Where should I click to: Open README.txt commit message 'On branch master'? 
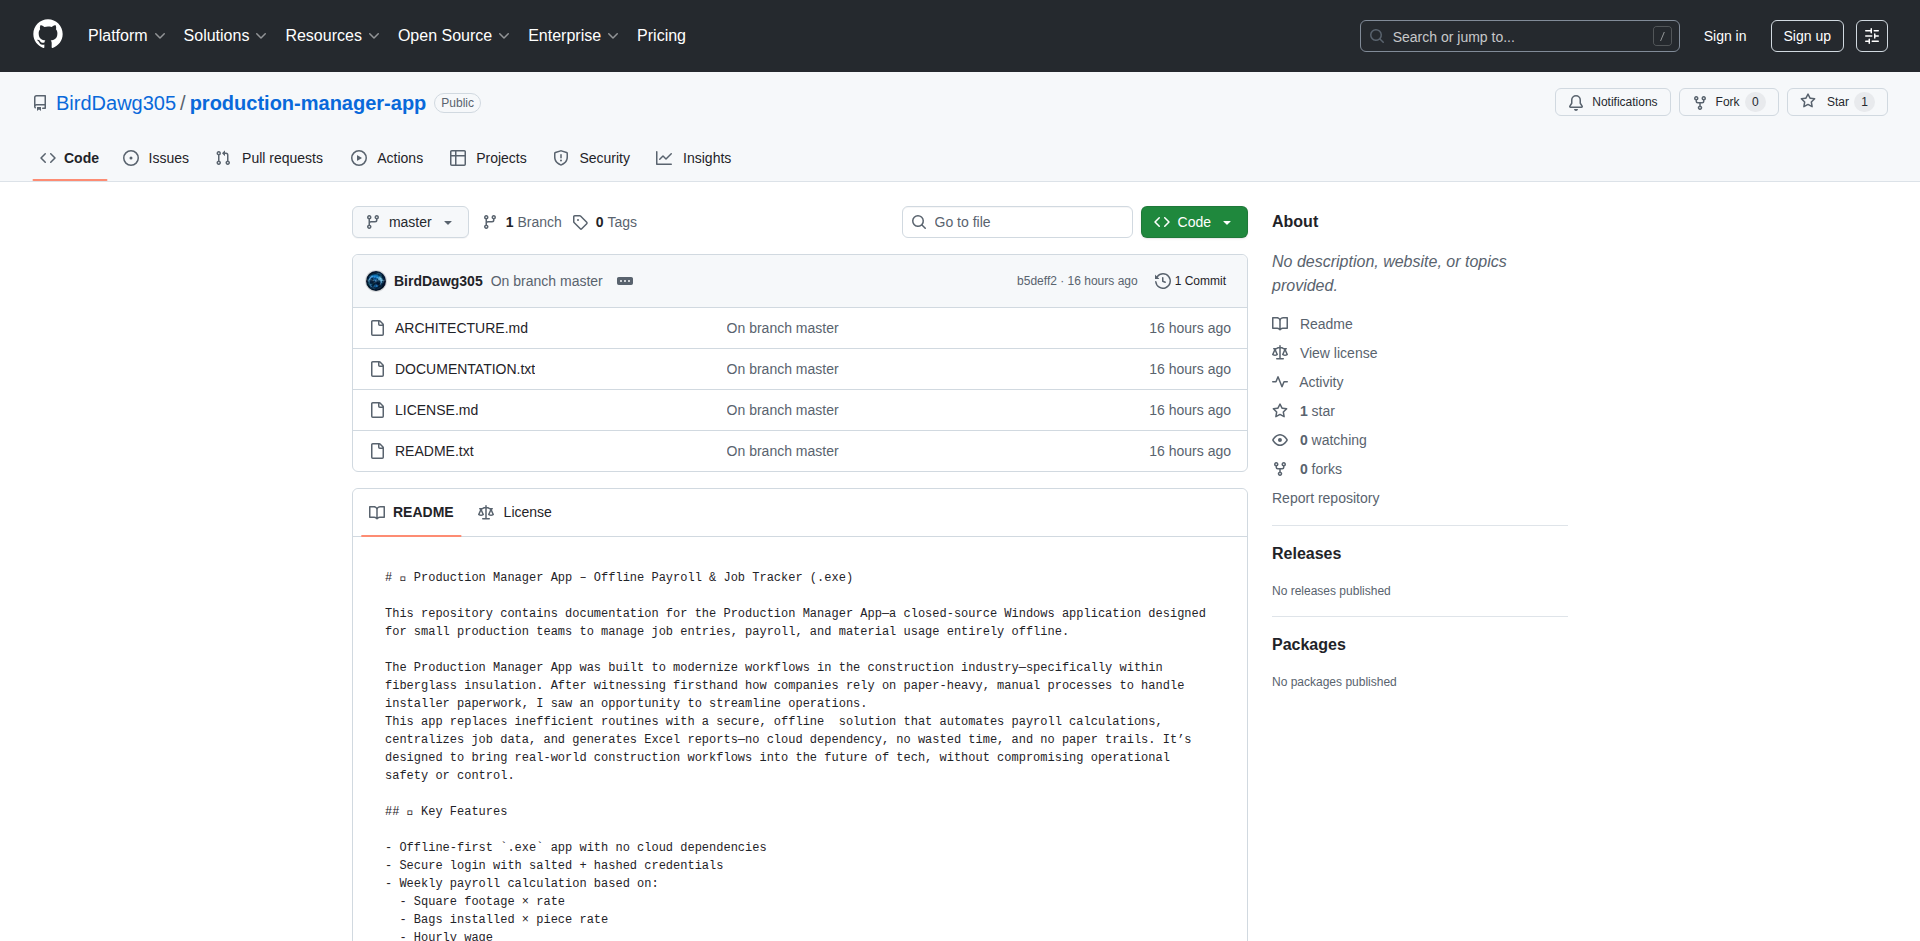782,451
